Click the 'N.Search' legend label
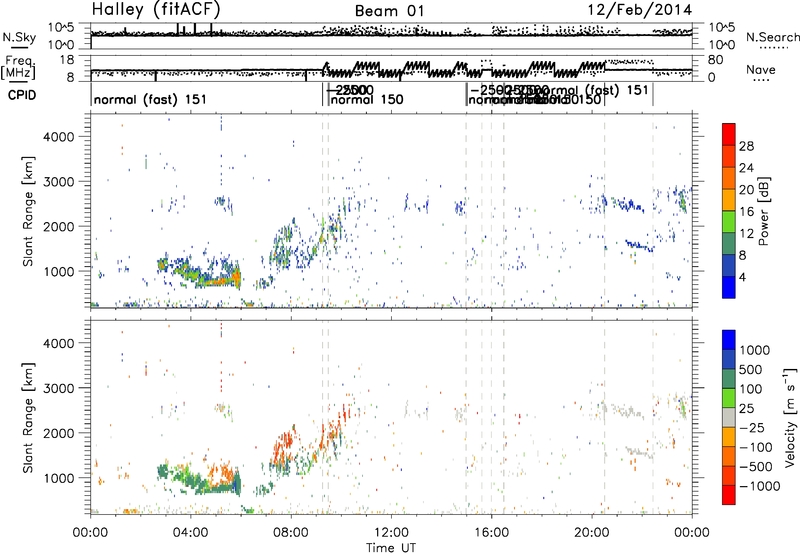Viewport: 800px width, 554px height. point(773,37)
